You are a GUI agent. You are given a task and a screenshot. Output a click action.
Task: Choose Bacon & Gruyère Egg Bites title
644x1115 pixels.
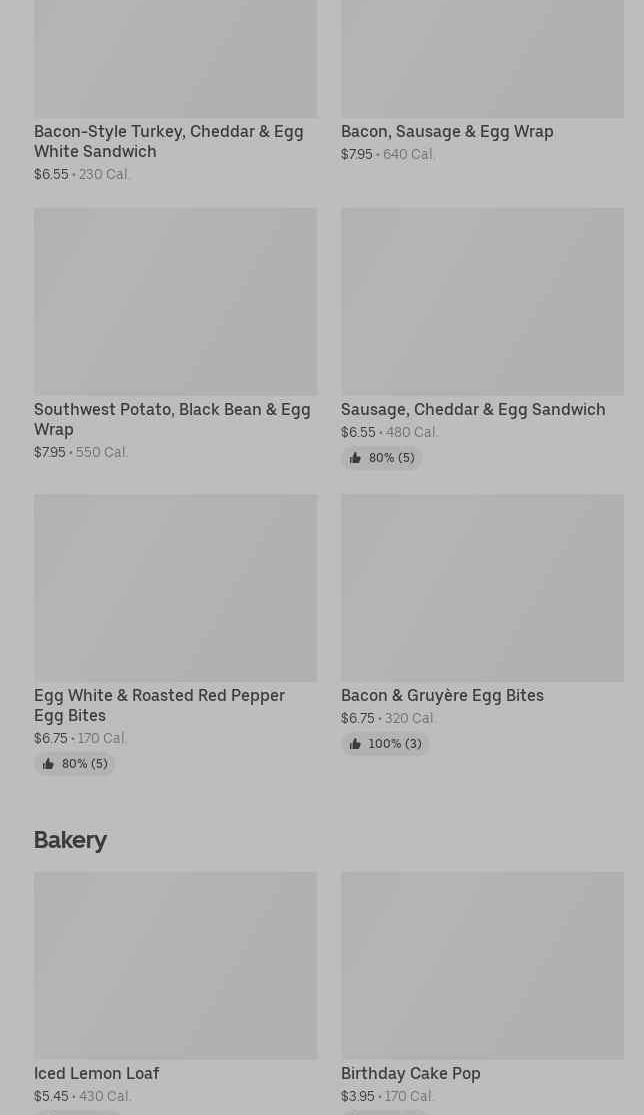[x=442, y=695]
